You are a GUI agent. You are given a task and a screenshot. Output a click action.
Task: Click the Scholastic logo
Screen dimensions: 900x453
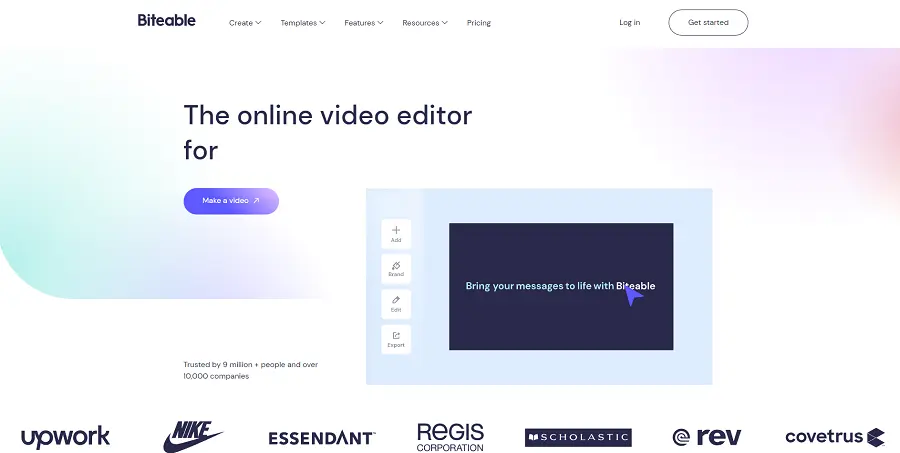pyautogui.click(x=578, y=437)
